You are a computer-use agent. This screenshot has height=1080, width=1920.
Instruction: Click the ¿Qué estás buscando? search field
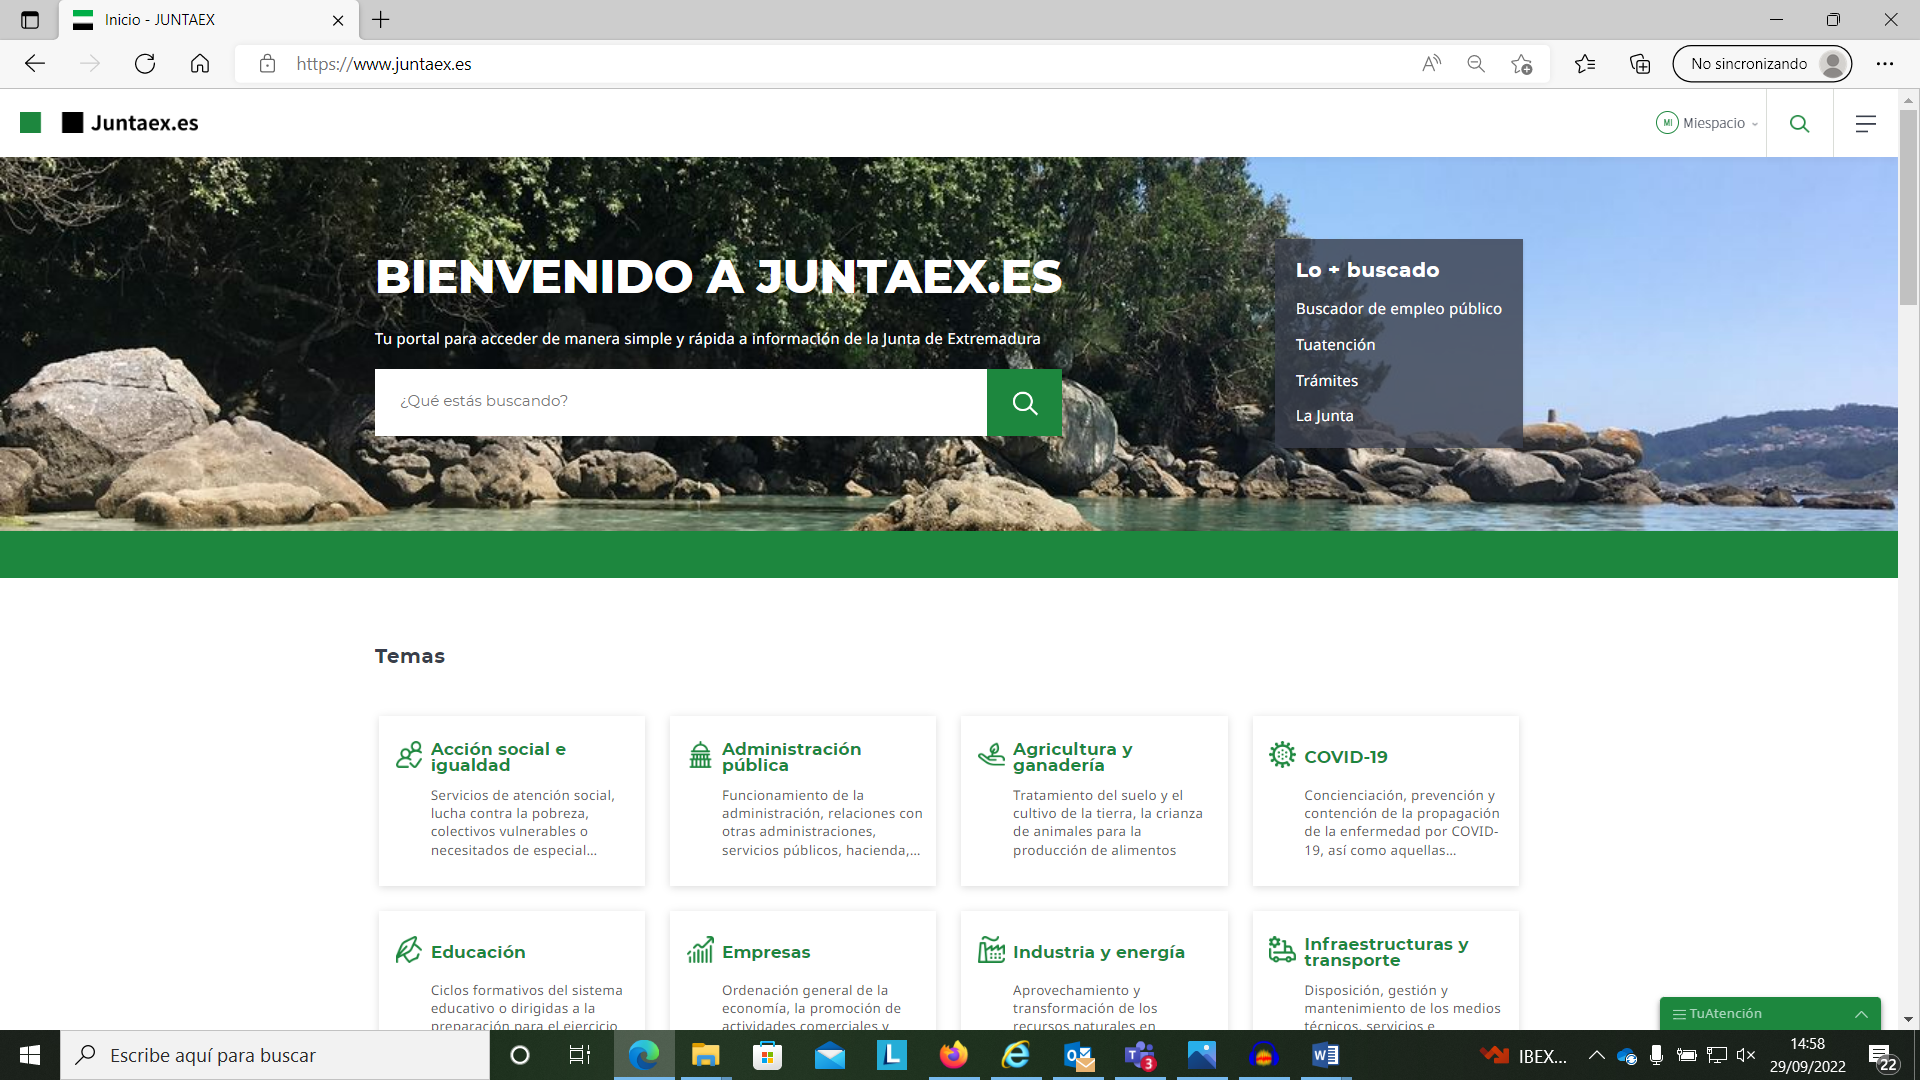point(680,402)
